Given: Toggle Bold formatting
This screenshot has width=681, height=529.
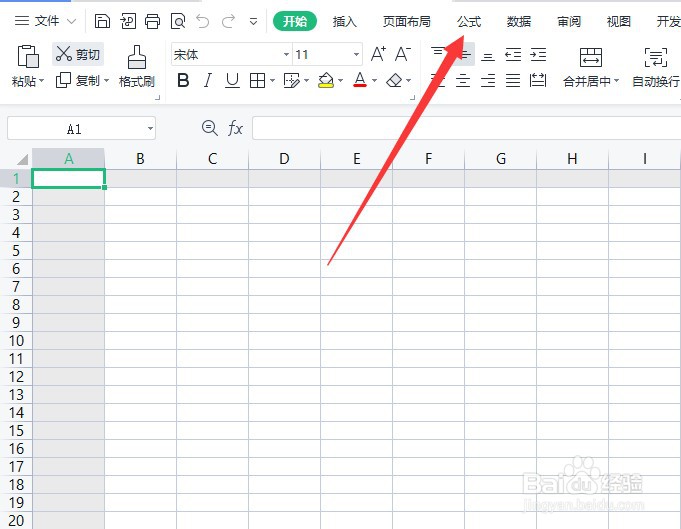Looking at the screenshot, I should (x=183, y=80).
